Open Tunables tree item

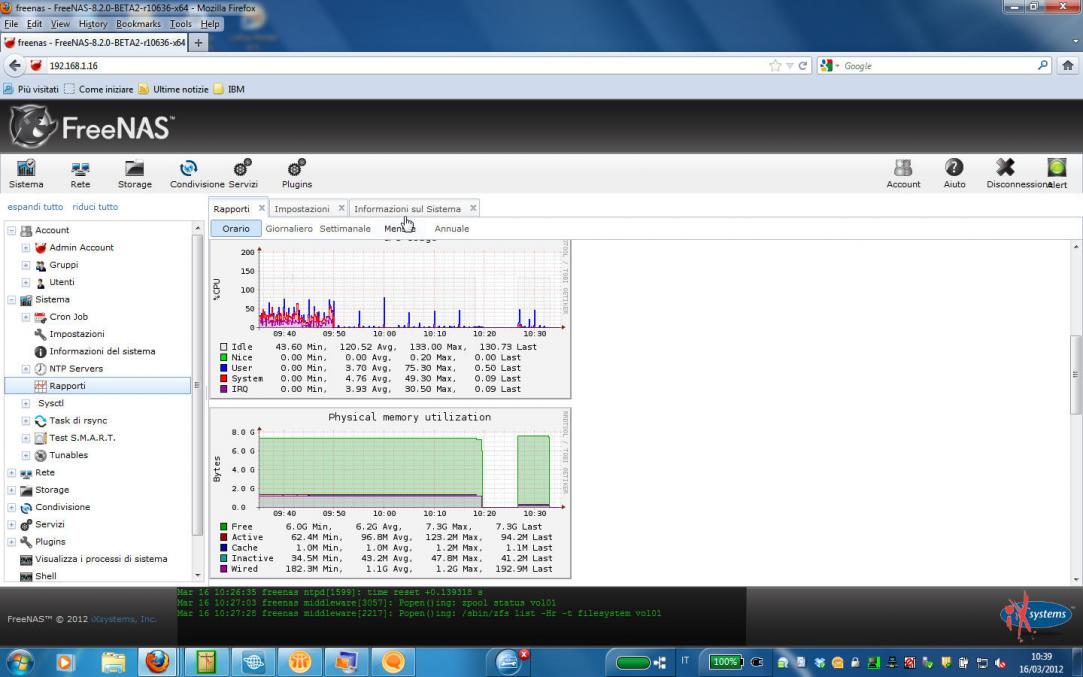(x=68, y=455)
